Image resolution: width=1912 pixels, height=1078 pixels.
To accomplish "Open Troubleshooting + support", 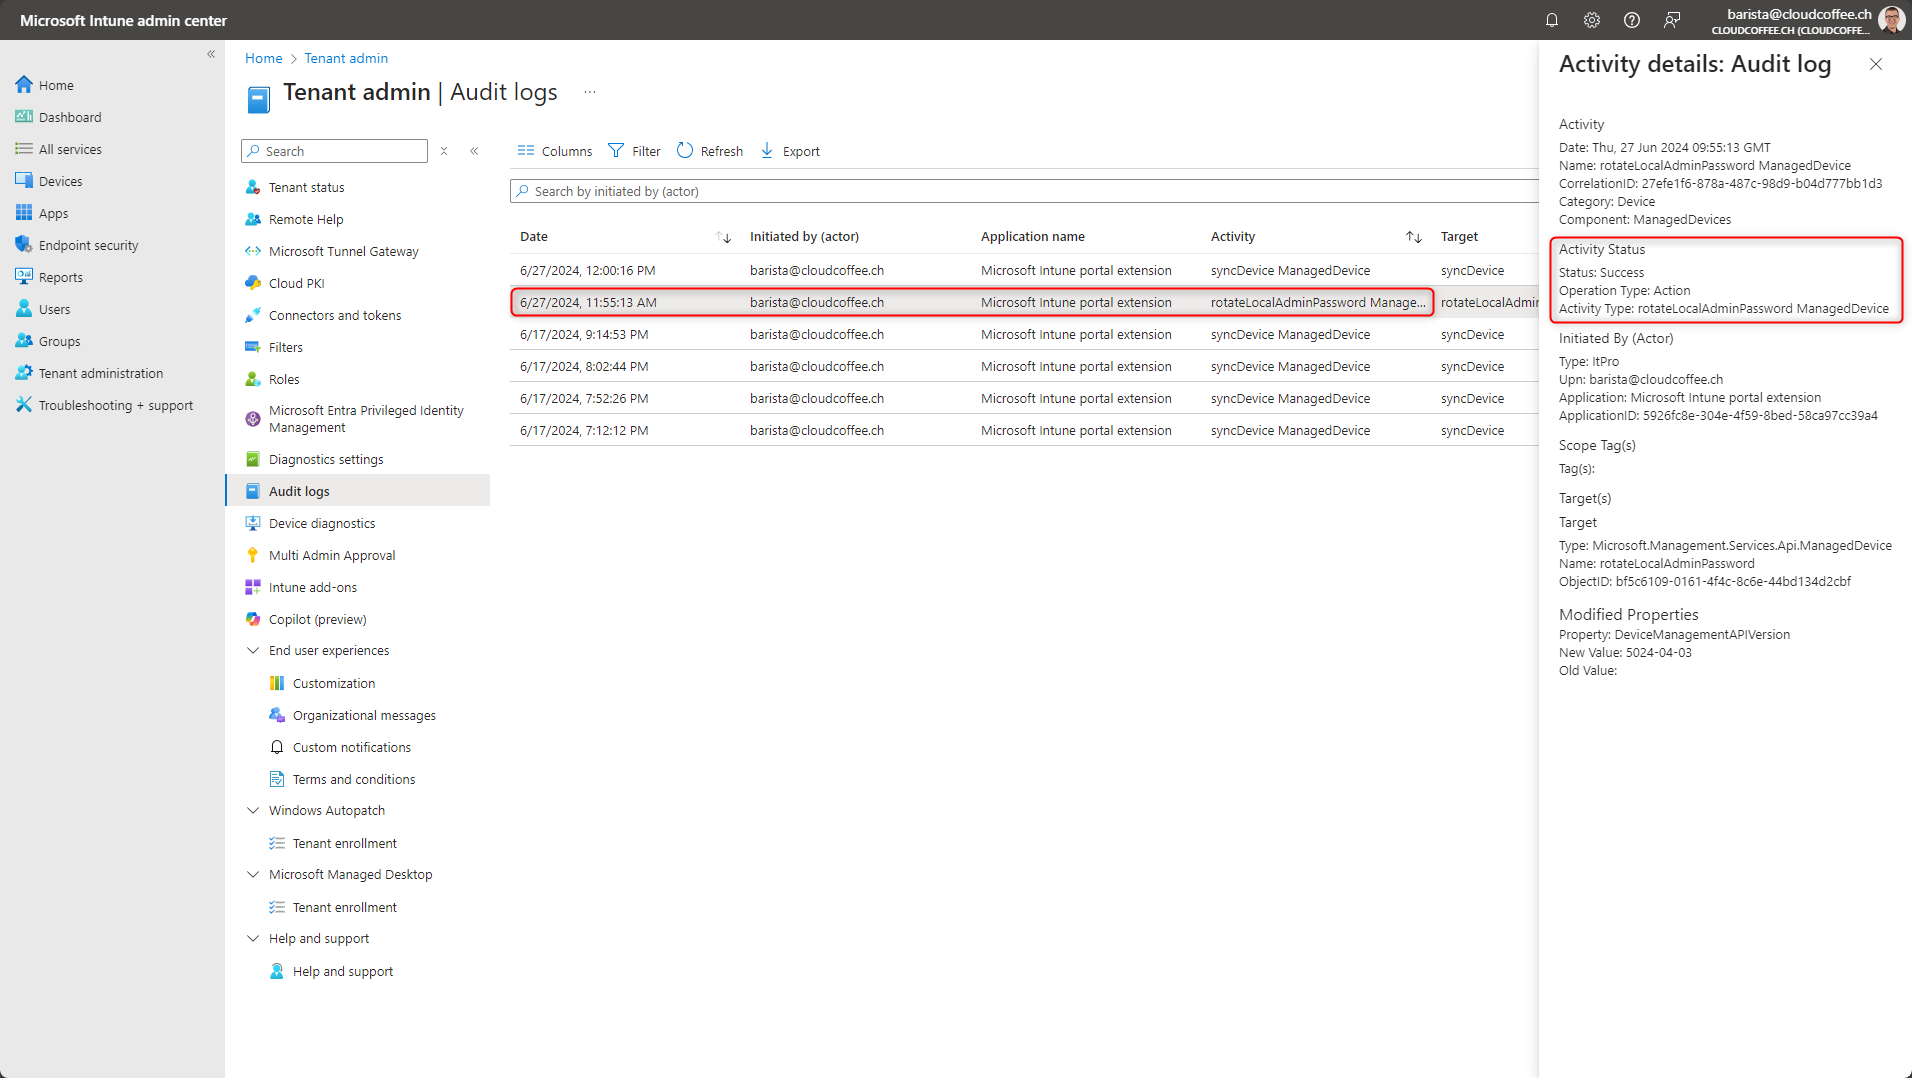I will tap(115, 405).
